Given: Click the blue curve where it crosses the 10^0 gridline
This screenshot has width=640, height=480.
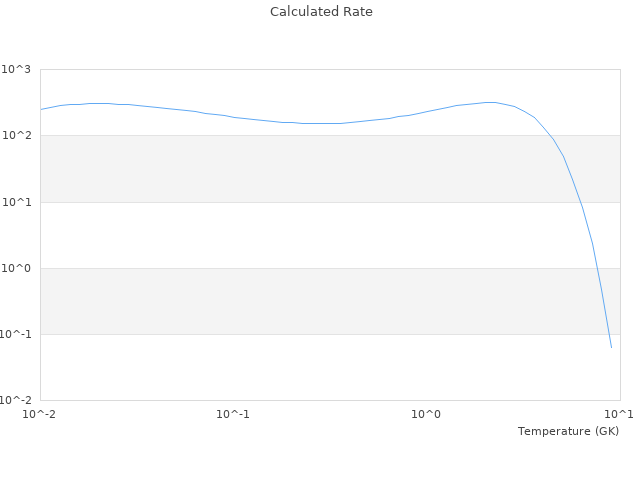Looking at the screenshot, I should point(596,268).
